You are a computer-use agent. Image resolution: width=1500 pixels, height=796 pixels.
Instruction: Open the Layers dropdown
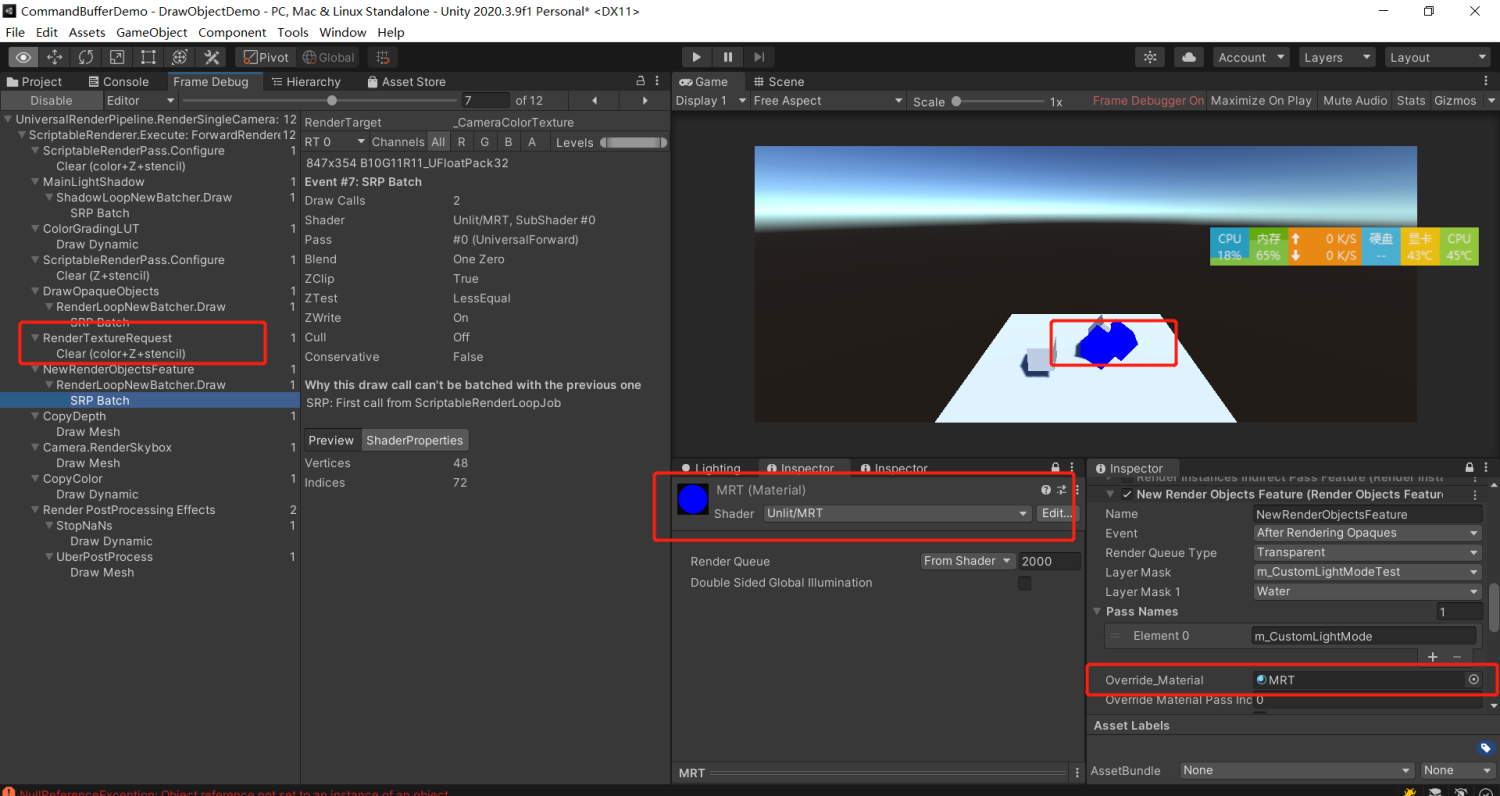(x=1337, y=57)
